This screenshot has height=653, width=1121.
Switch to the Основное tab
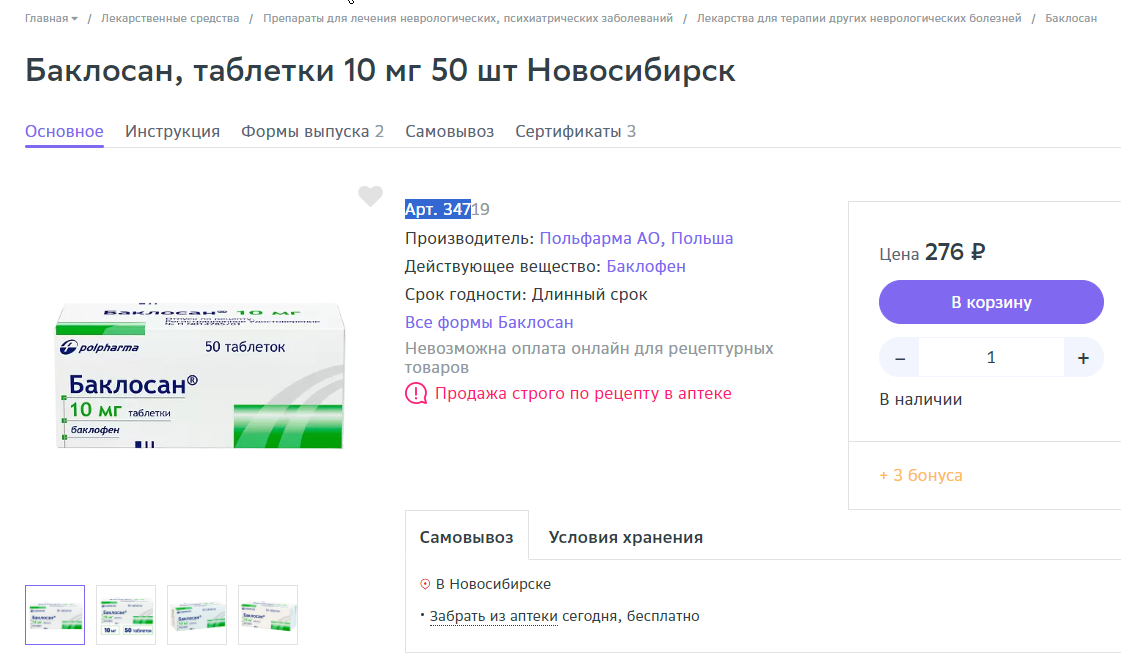(64, 132)
